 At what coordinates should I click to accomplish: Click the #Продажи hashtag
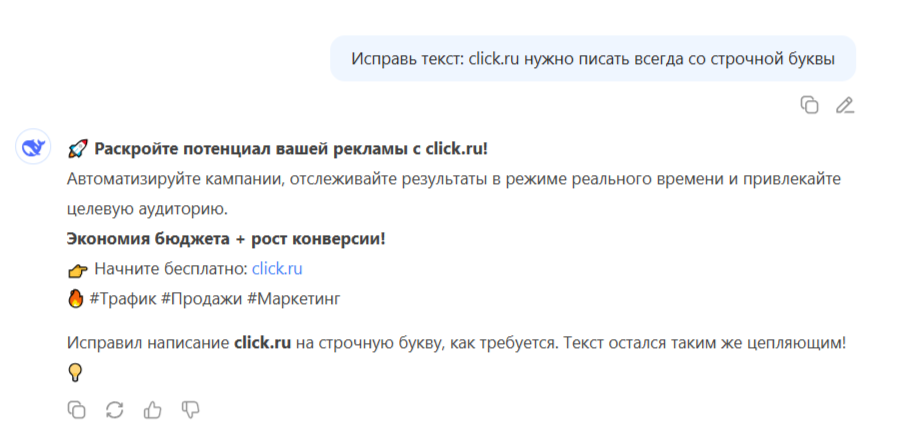(201, 299)
